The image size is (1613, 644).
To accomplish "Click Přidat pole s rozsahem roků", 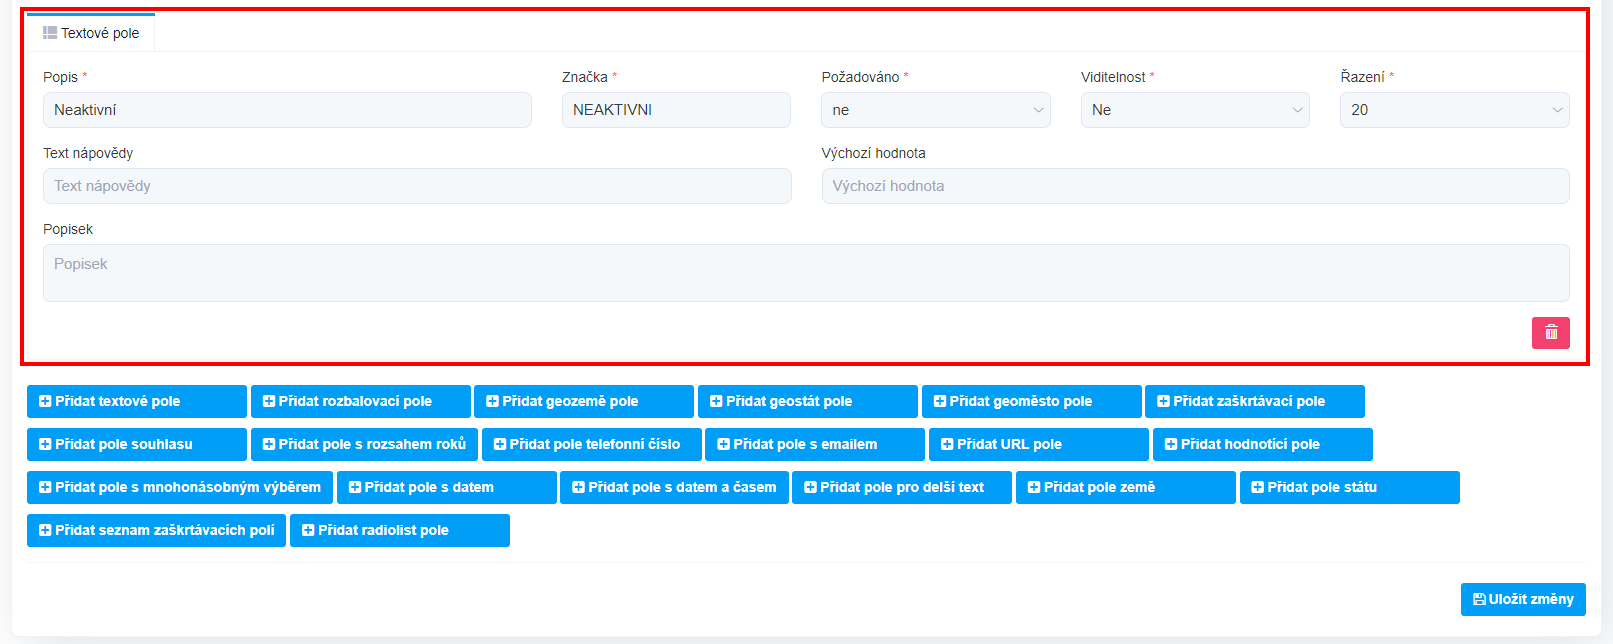I will (364, 444).
